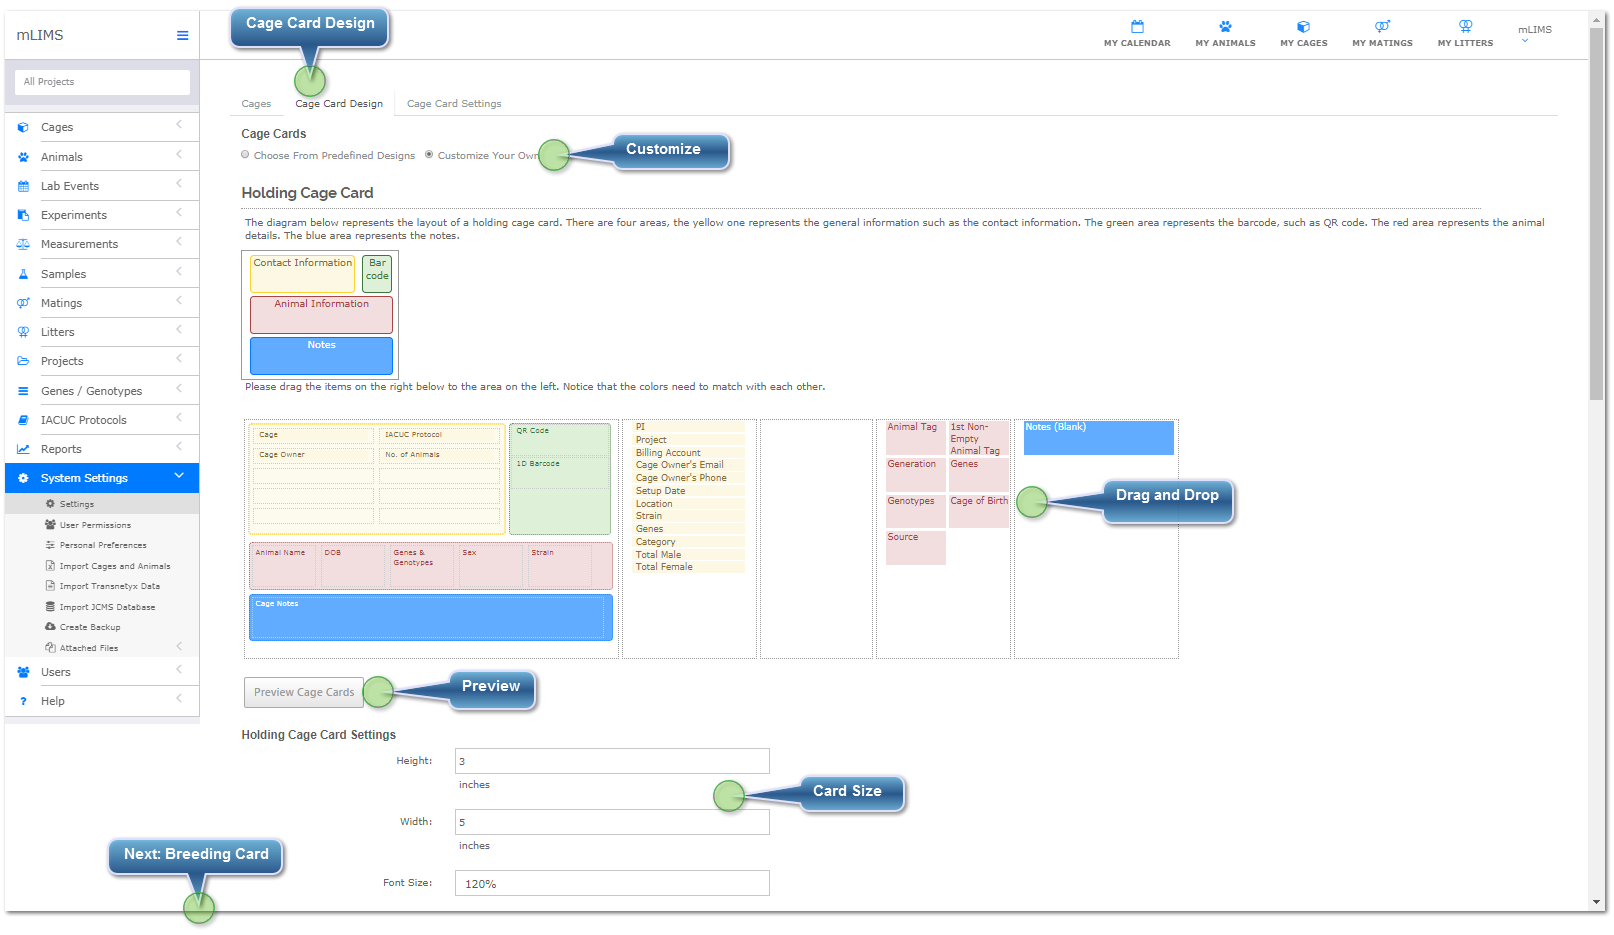Open My Calendar icon
This screenshot has height=935, width=1614.
click(x=1137, y=27)
